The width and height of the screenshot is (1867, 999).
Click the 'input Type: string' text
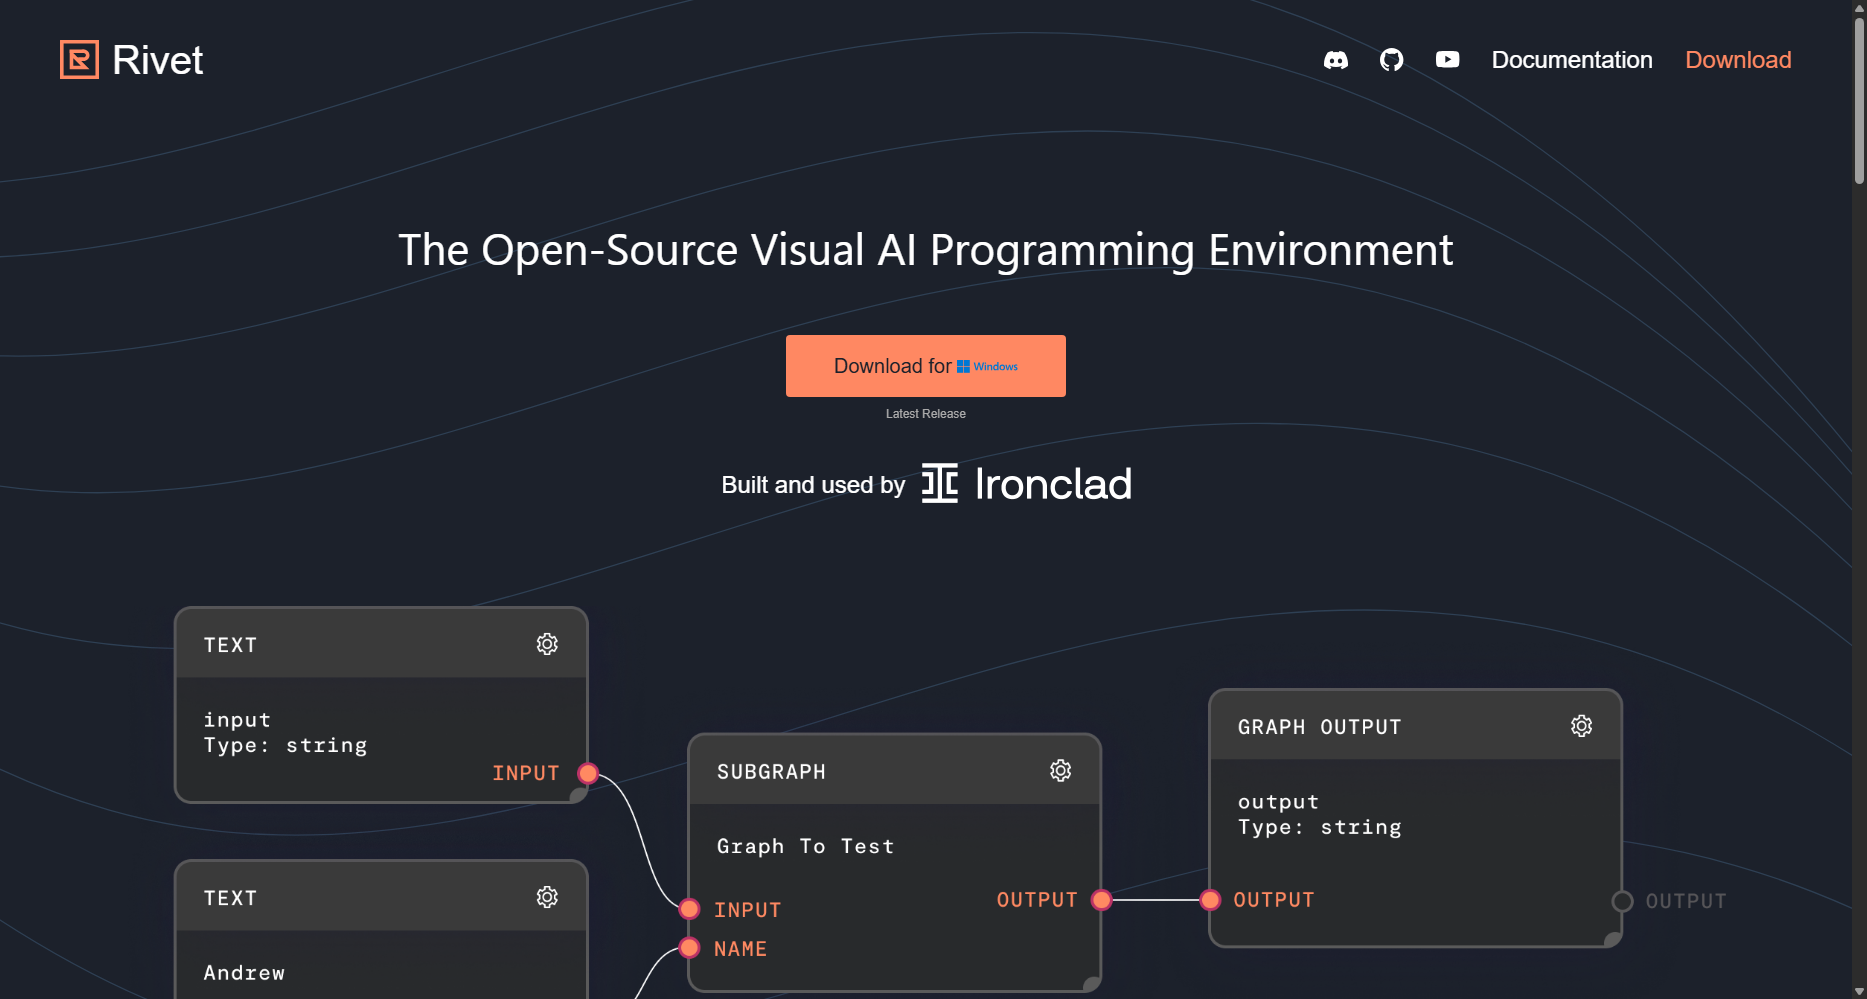pos(285,732)
